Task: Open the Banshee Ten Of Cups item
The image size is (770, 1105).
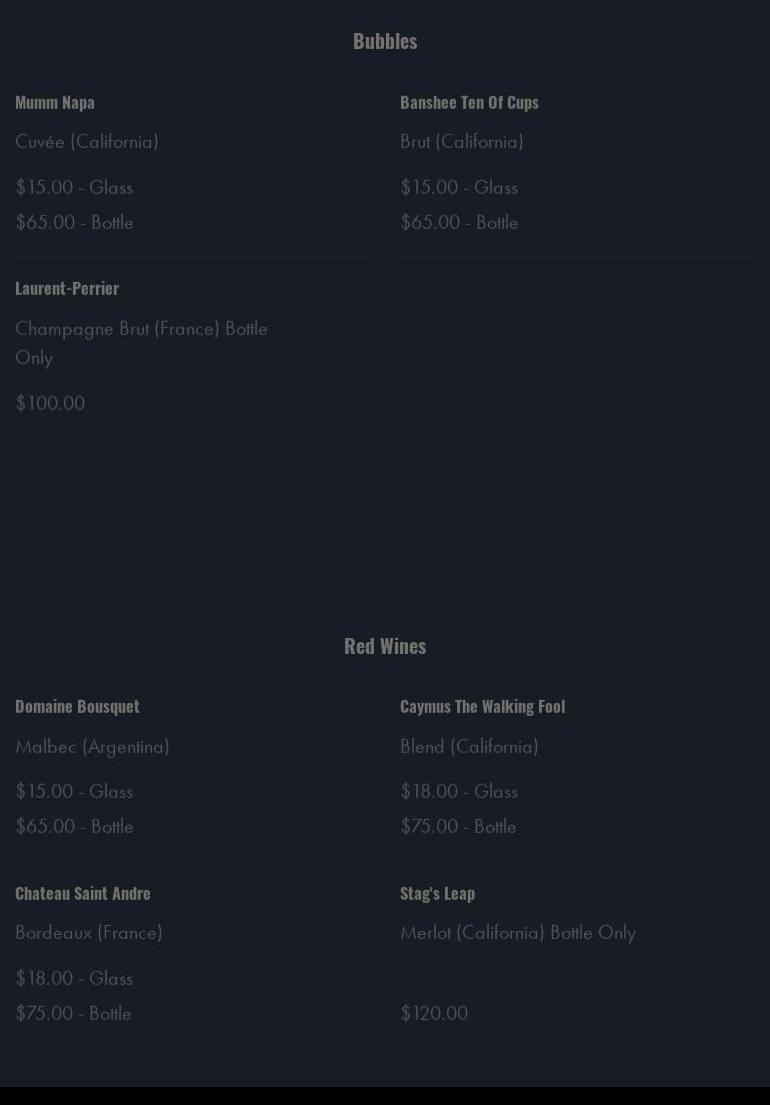Action: tap(469, 102)
